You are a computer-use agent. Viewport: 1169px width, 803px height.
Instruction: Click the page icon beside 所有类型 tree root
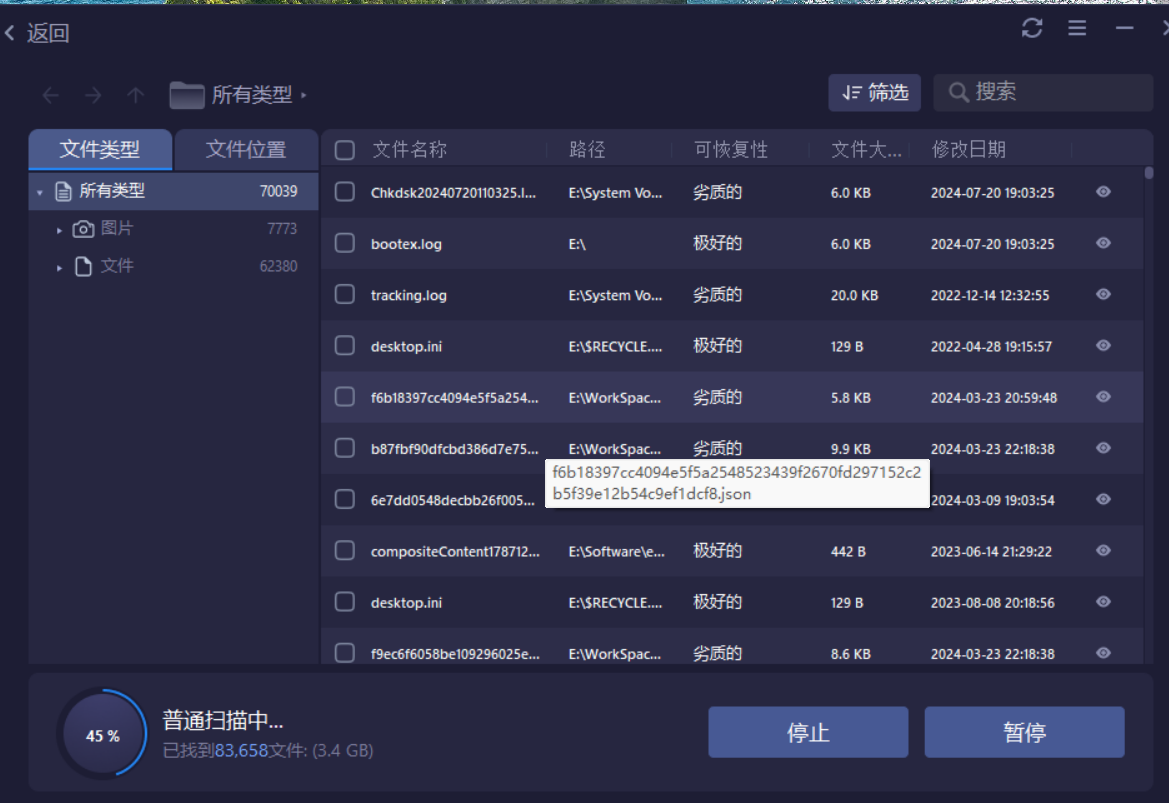pyautogui.click(x=64, y=192)
